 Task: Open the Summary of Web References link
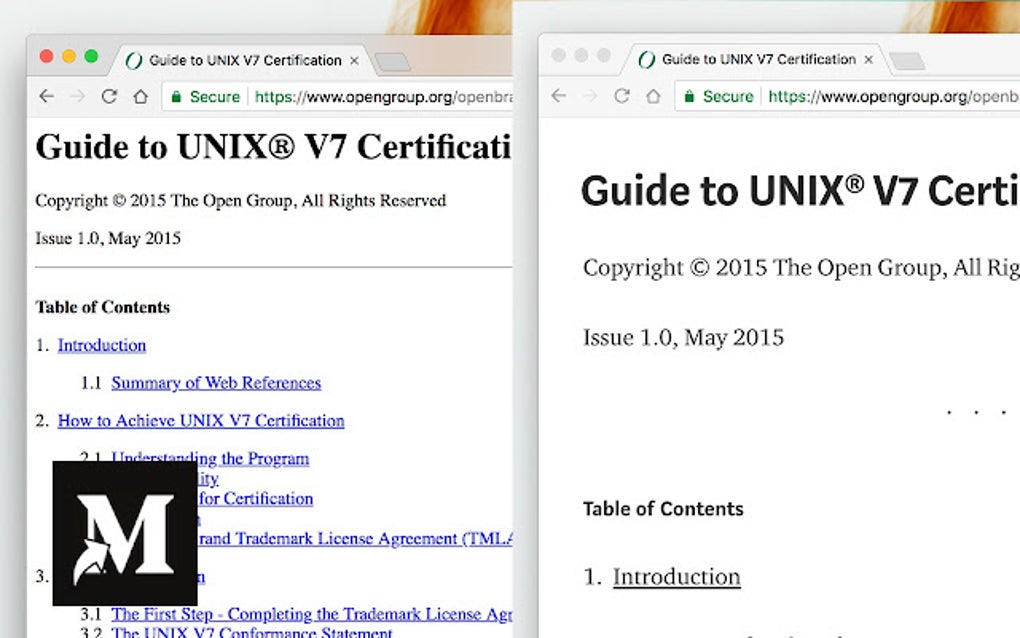[216, 382]
